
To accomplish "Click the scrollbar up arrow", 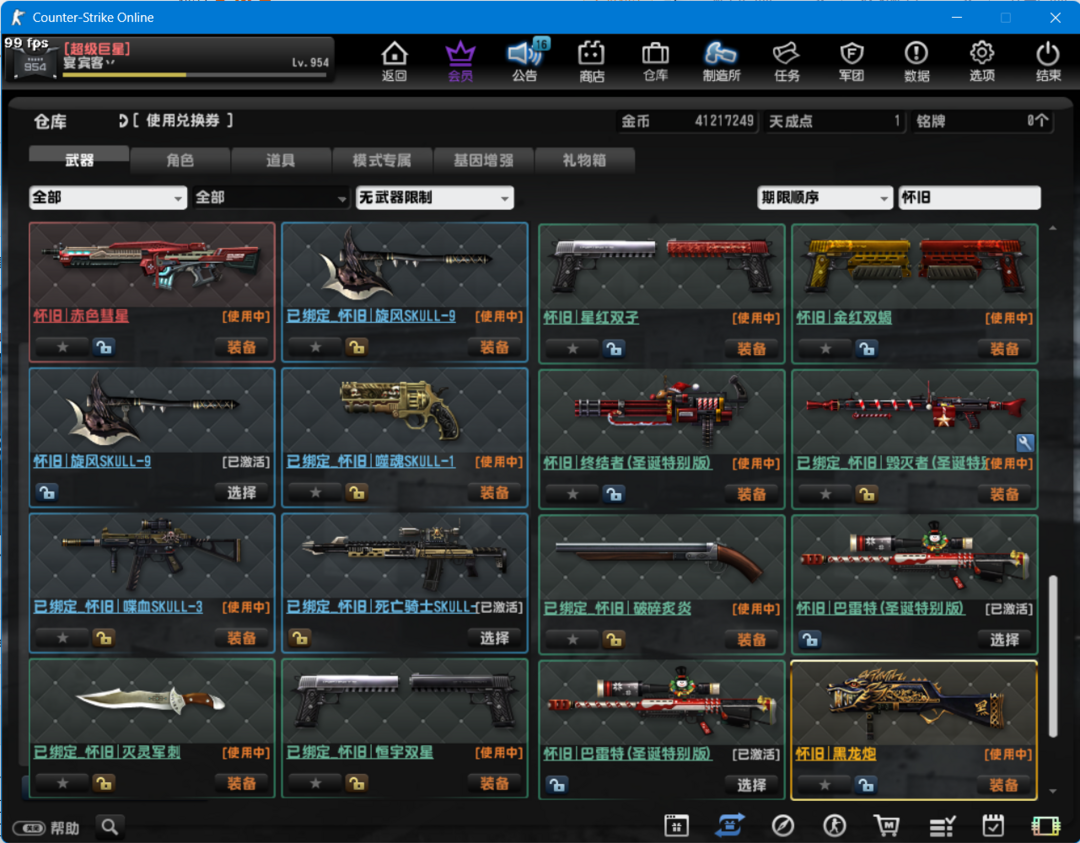I will click(x=1052, y=228).
